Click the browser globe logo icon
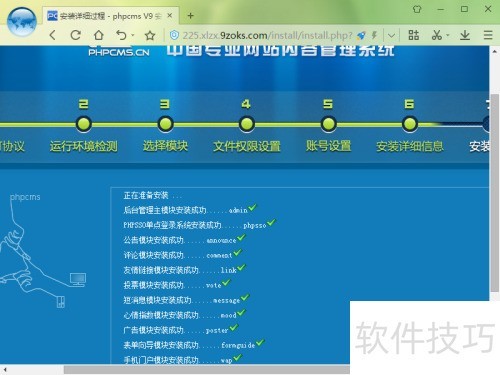This screenshot has height=375, width=500. pos(22,22)
